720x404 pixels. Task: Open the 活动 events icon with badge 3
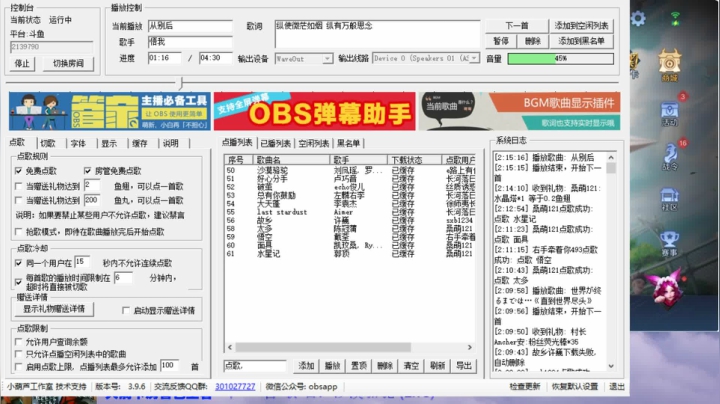[669, 112]
